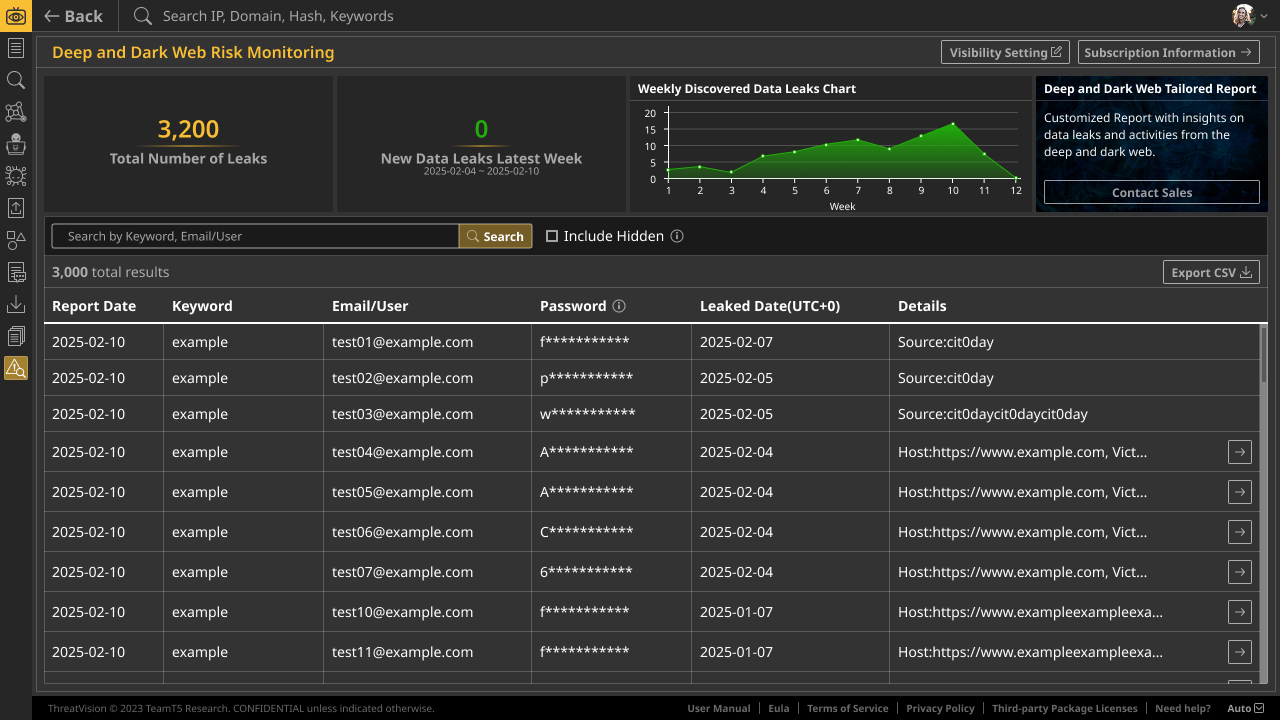Open the network graph icon in sidebar
This screenshot has width=1280, height=720.
15,112
